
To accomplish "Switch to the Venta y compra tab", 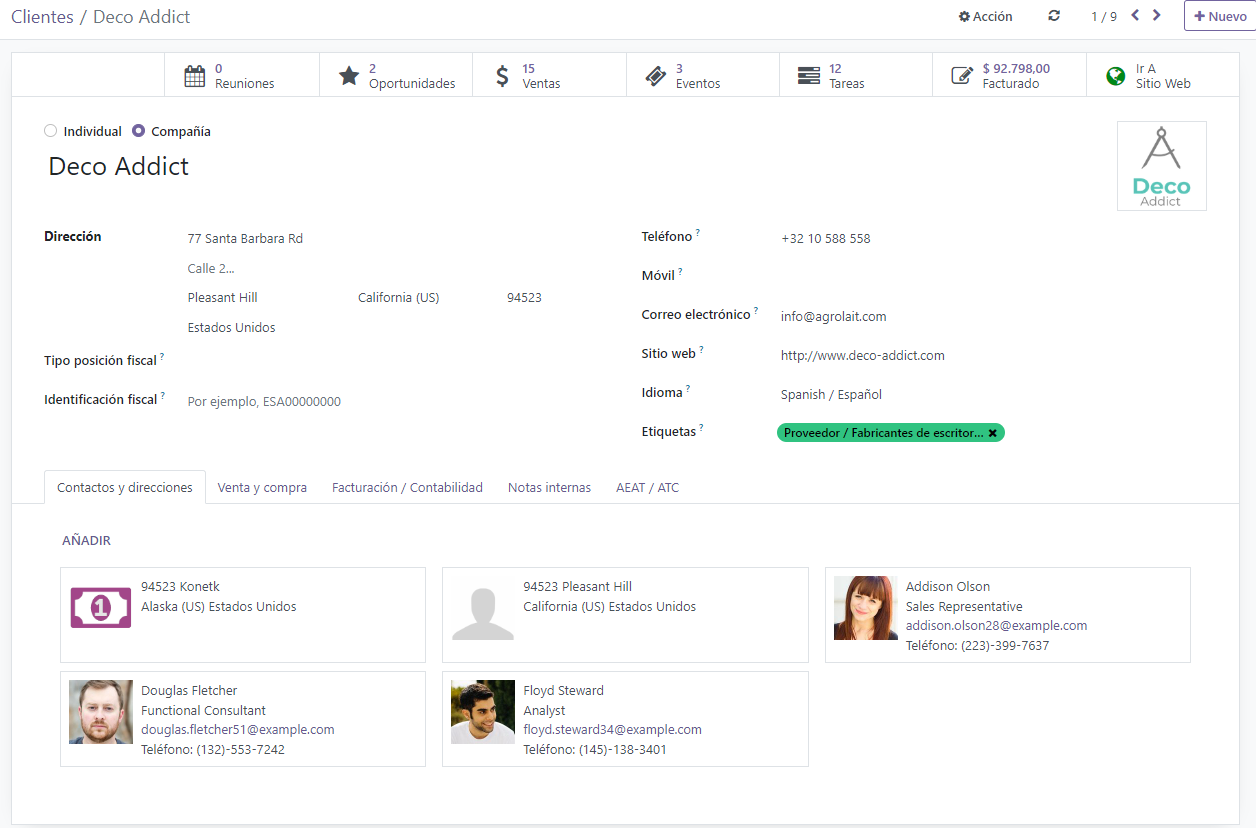I will [262, 487].
